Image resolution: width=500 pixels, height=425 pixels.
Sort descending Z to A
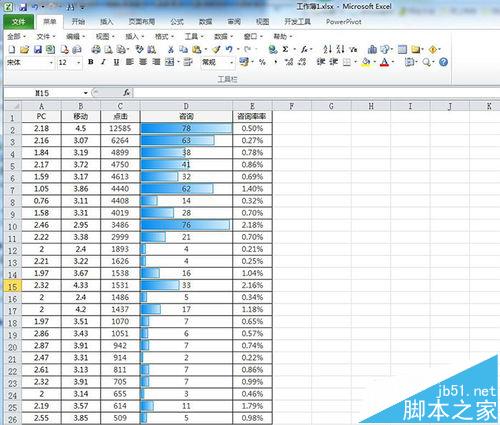[x=340, y=50]
